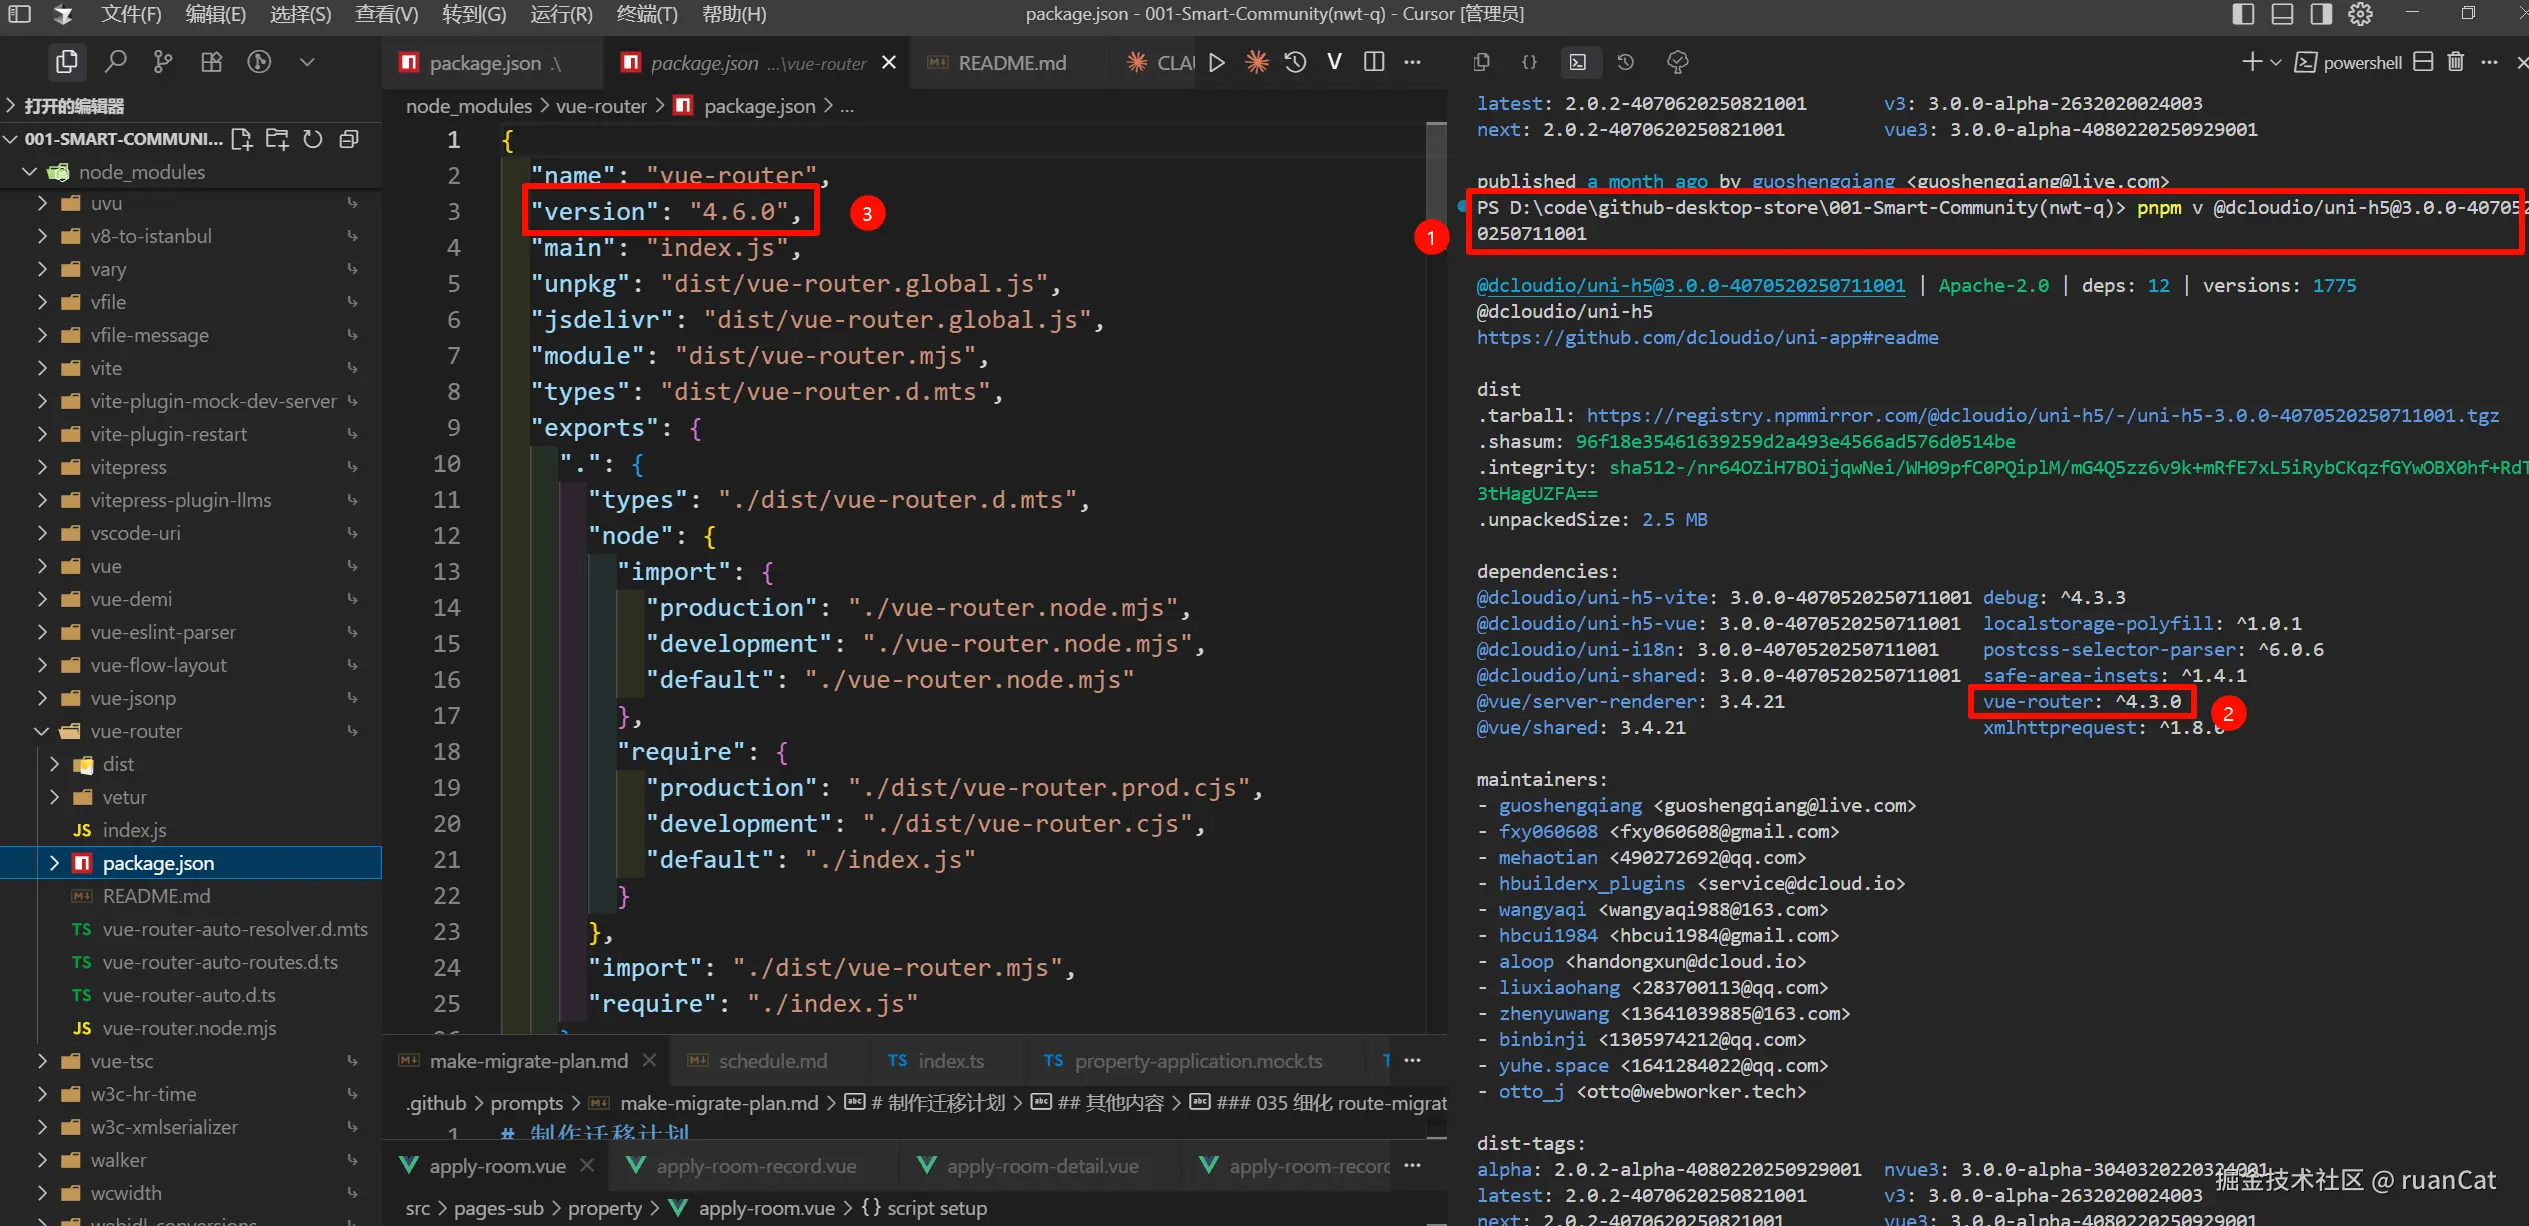This screenshot has width=2529, height=1226.
Task: Toggle the secondary sidebar layout button
Action: 2321,14
